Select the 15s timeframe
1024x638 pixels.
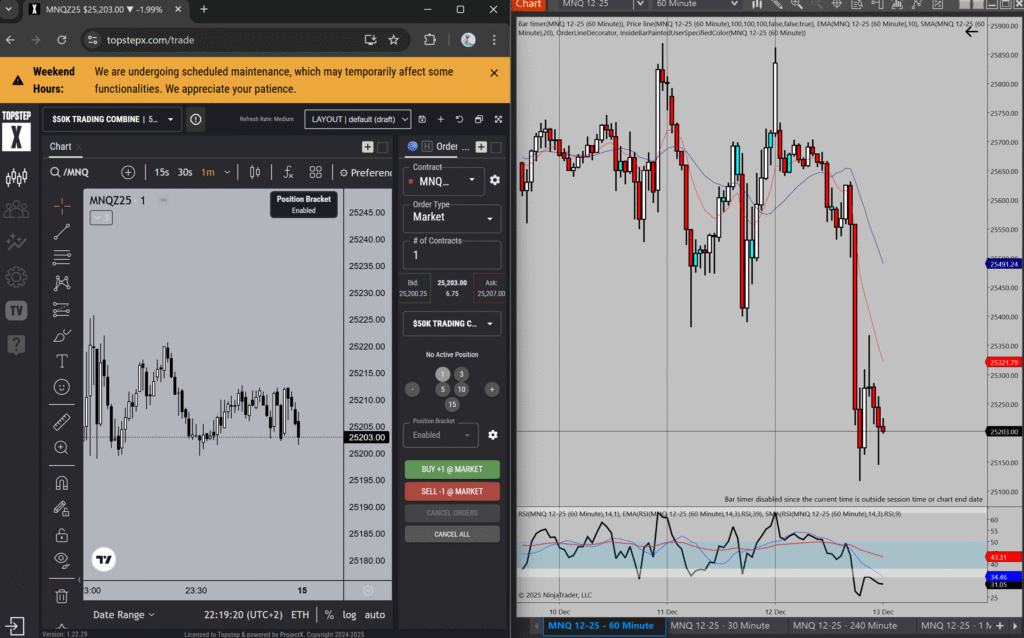click(162, 172)
